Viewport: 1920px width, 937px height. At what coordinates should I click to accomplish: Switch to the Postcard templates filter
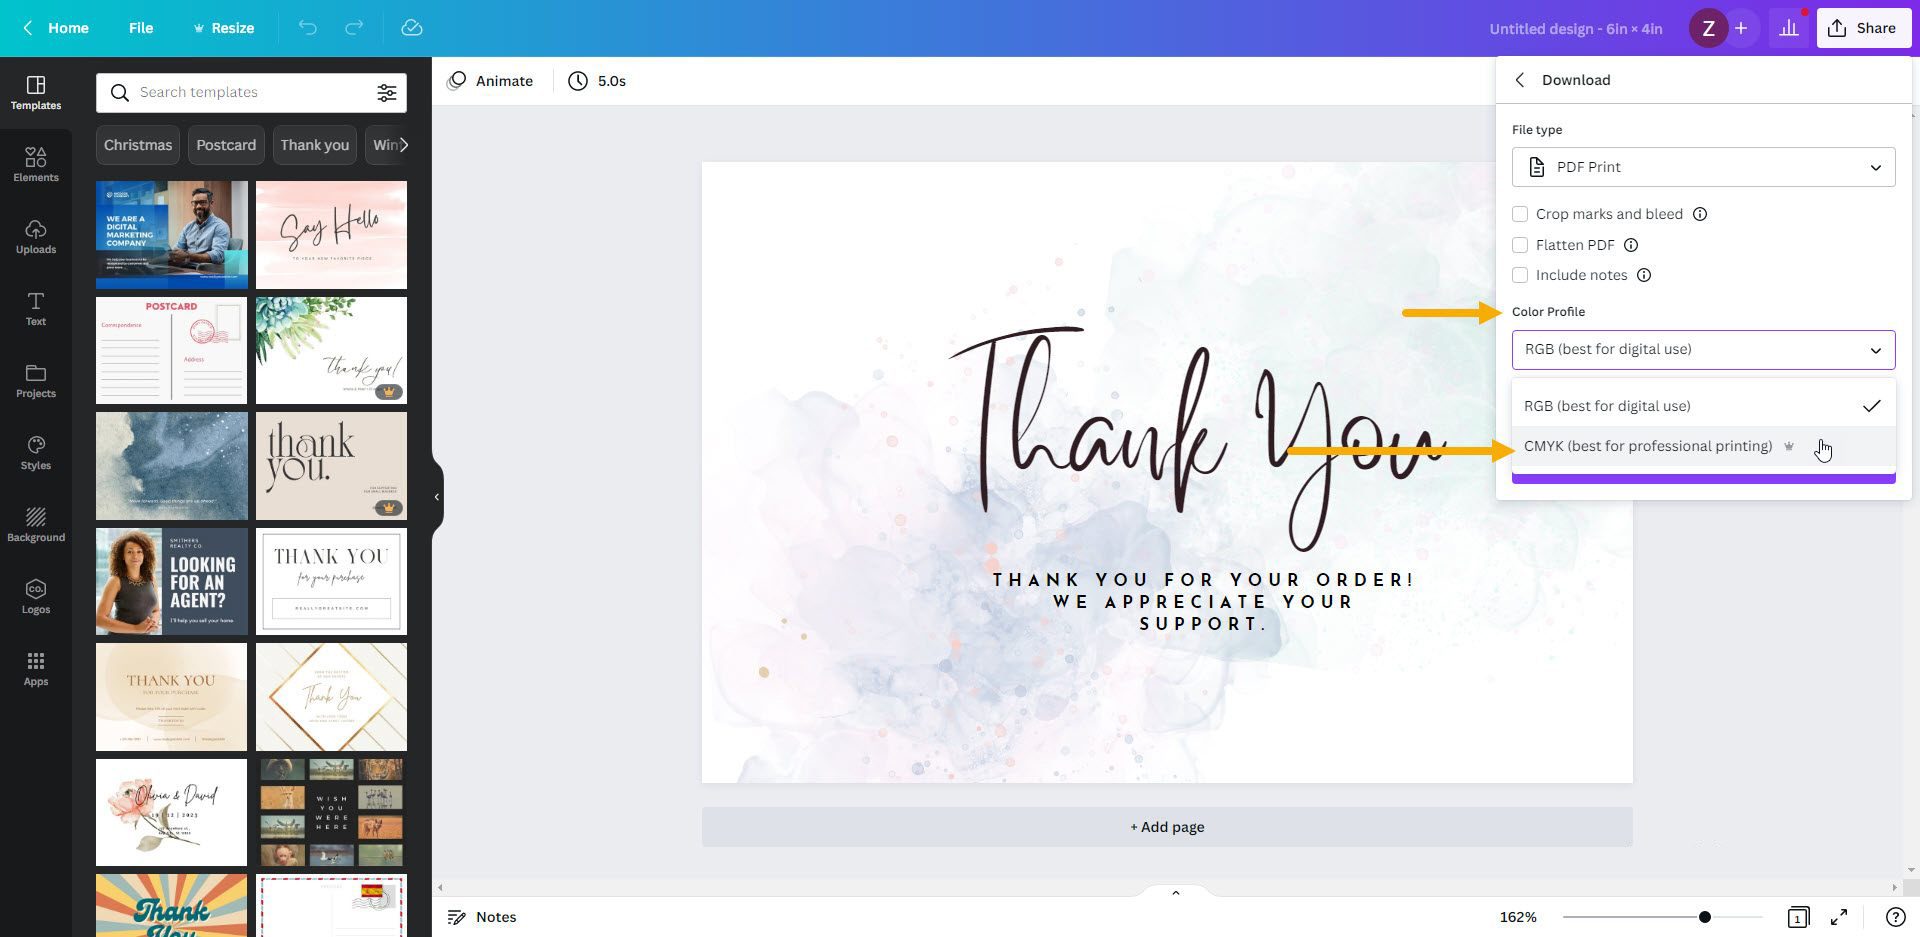226,145
